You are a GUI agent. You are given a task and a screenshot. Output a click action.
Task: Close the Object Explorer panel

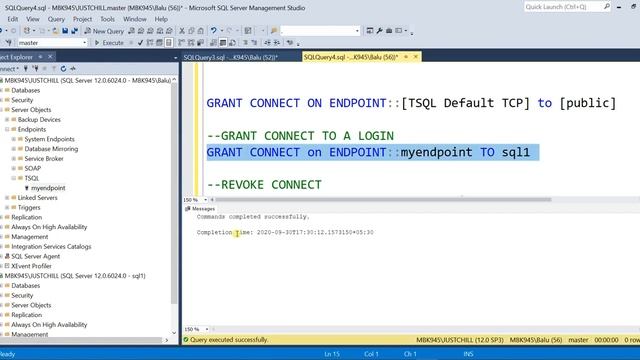[50, 57]
